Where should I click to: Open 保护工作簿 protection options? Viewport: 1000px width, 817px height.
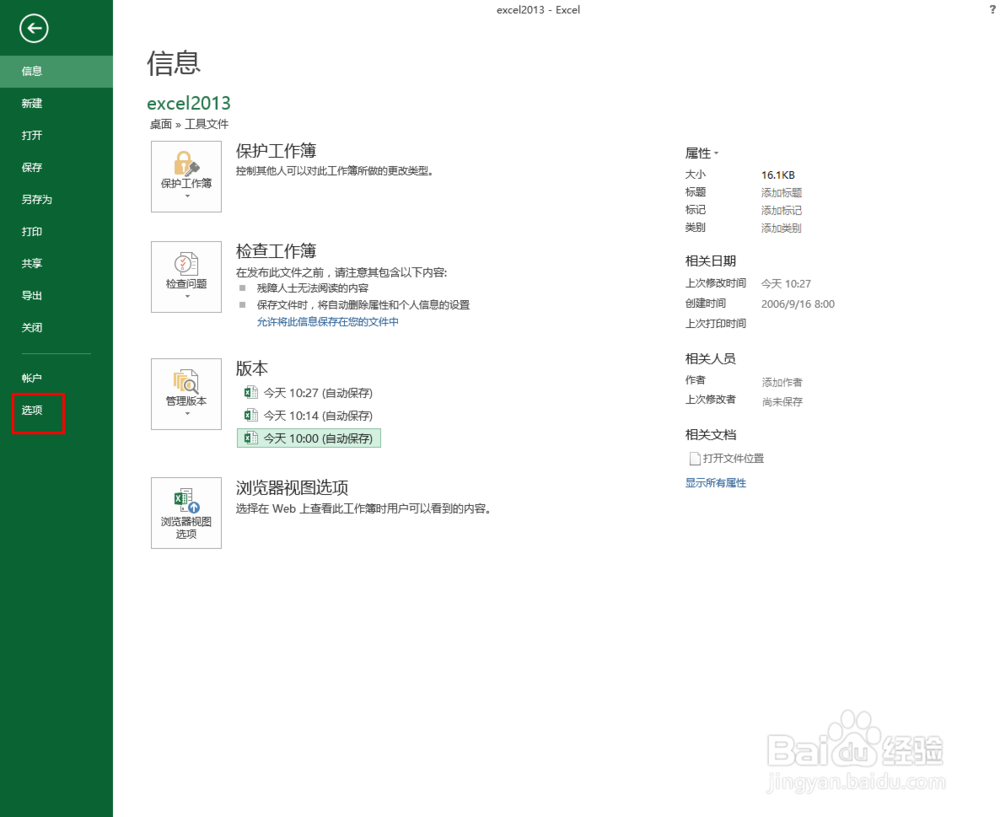tap(186, 170)
